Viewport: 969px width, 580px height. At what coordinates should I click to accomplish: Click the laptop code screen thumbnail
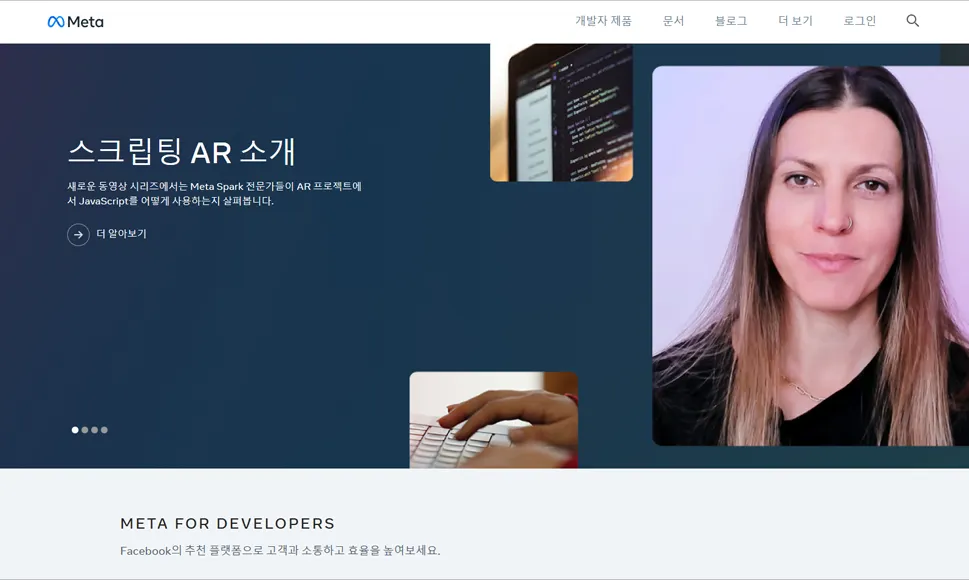click(x=561, y=112)
